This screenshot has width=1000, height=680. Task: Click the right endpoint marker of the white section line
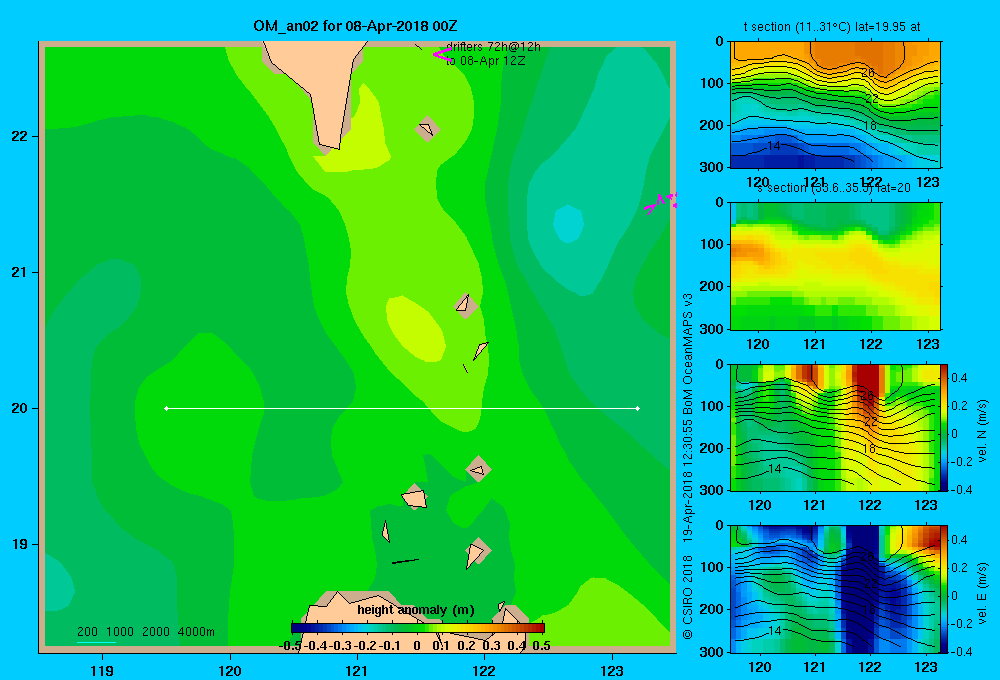638,408
